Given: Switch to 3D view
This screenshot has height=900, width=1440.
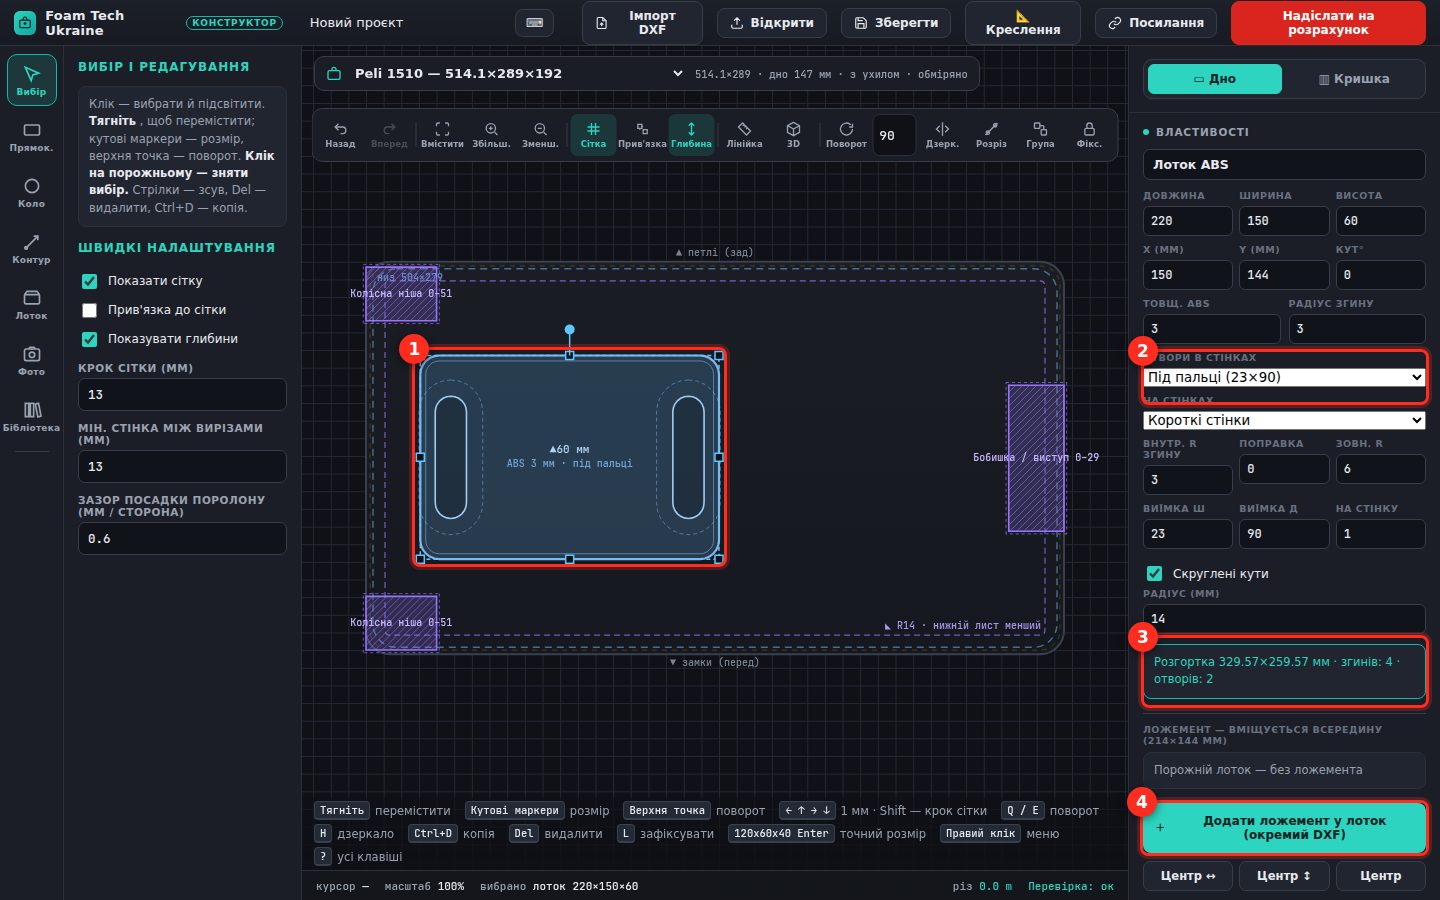Looking at the screenshot, I should [x=793, y=135].
